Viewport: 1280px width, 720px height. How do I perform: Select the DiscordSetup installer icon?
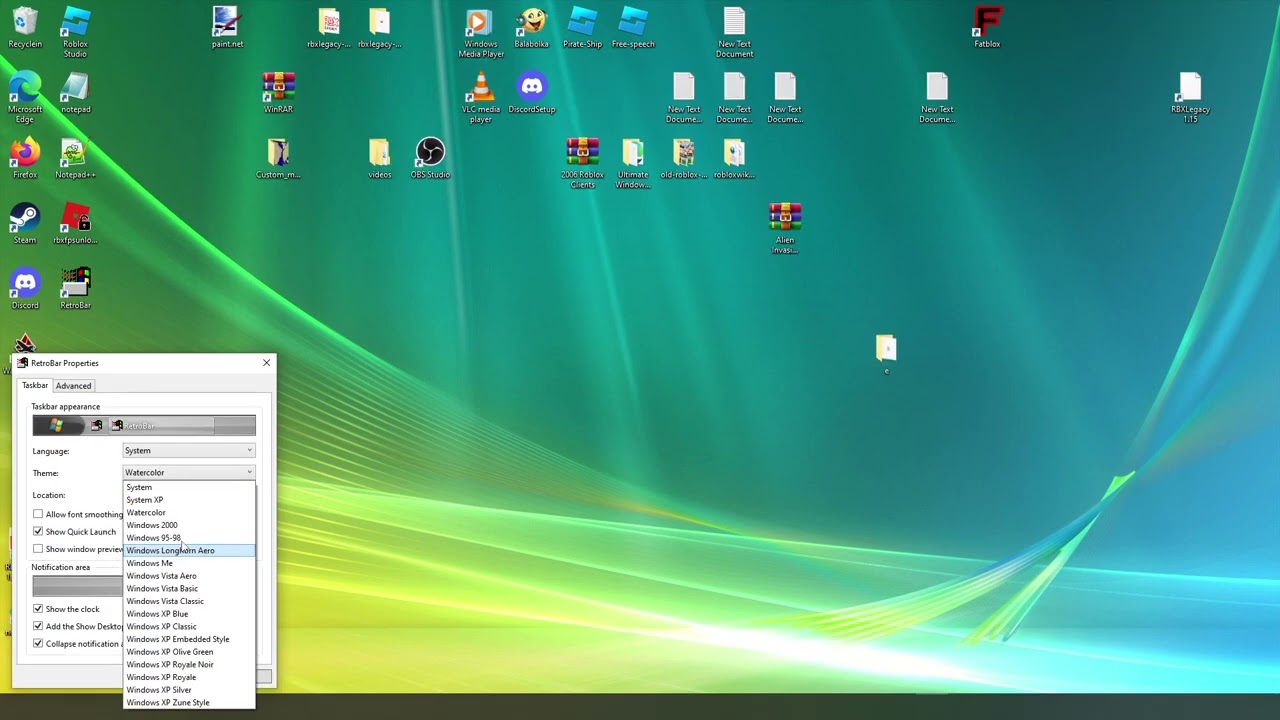[531, 93]
